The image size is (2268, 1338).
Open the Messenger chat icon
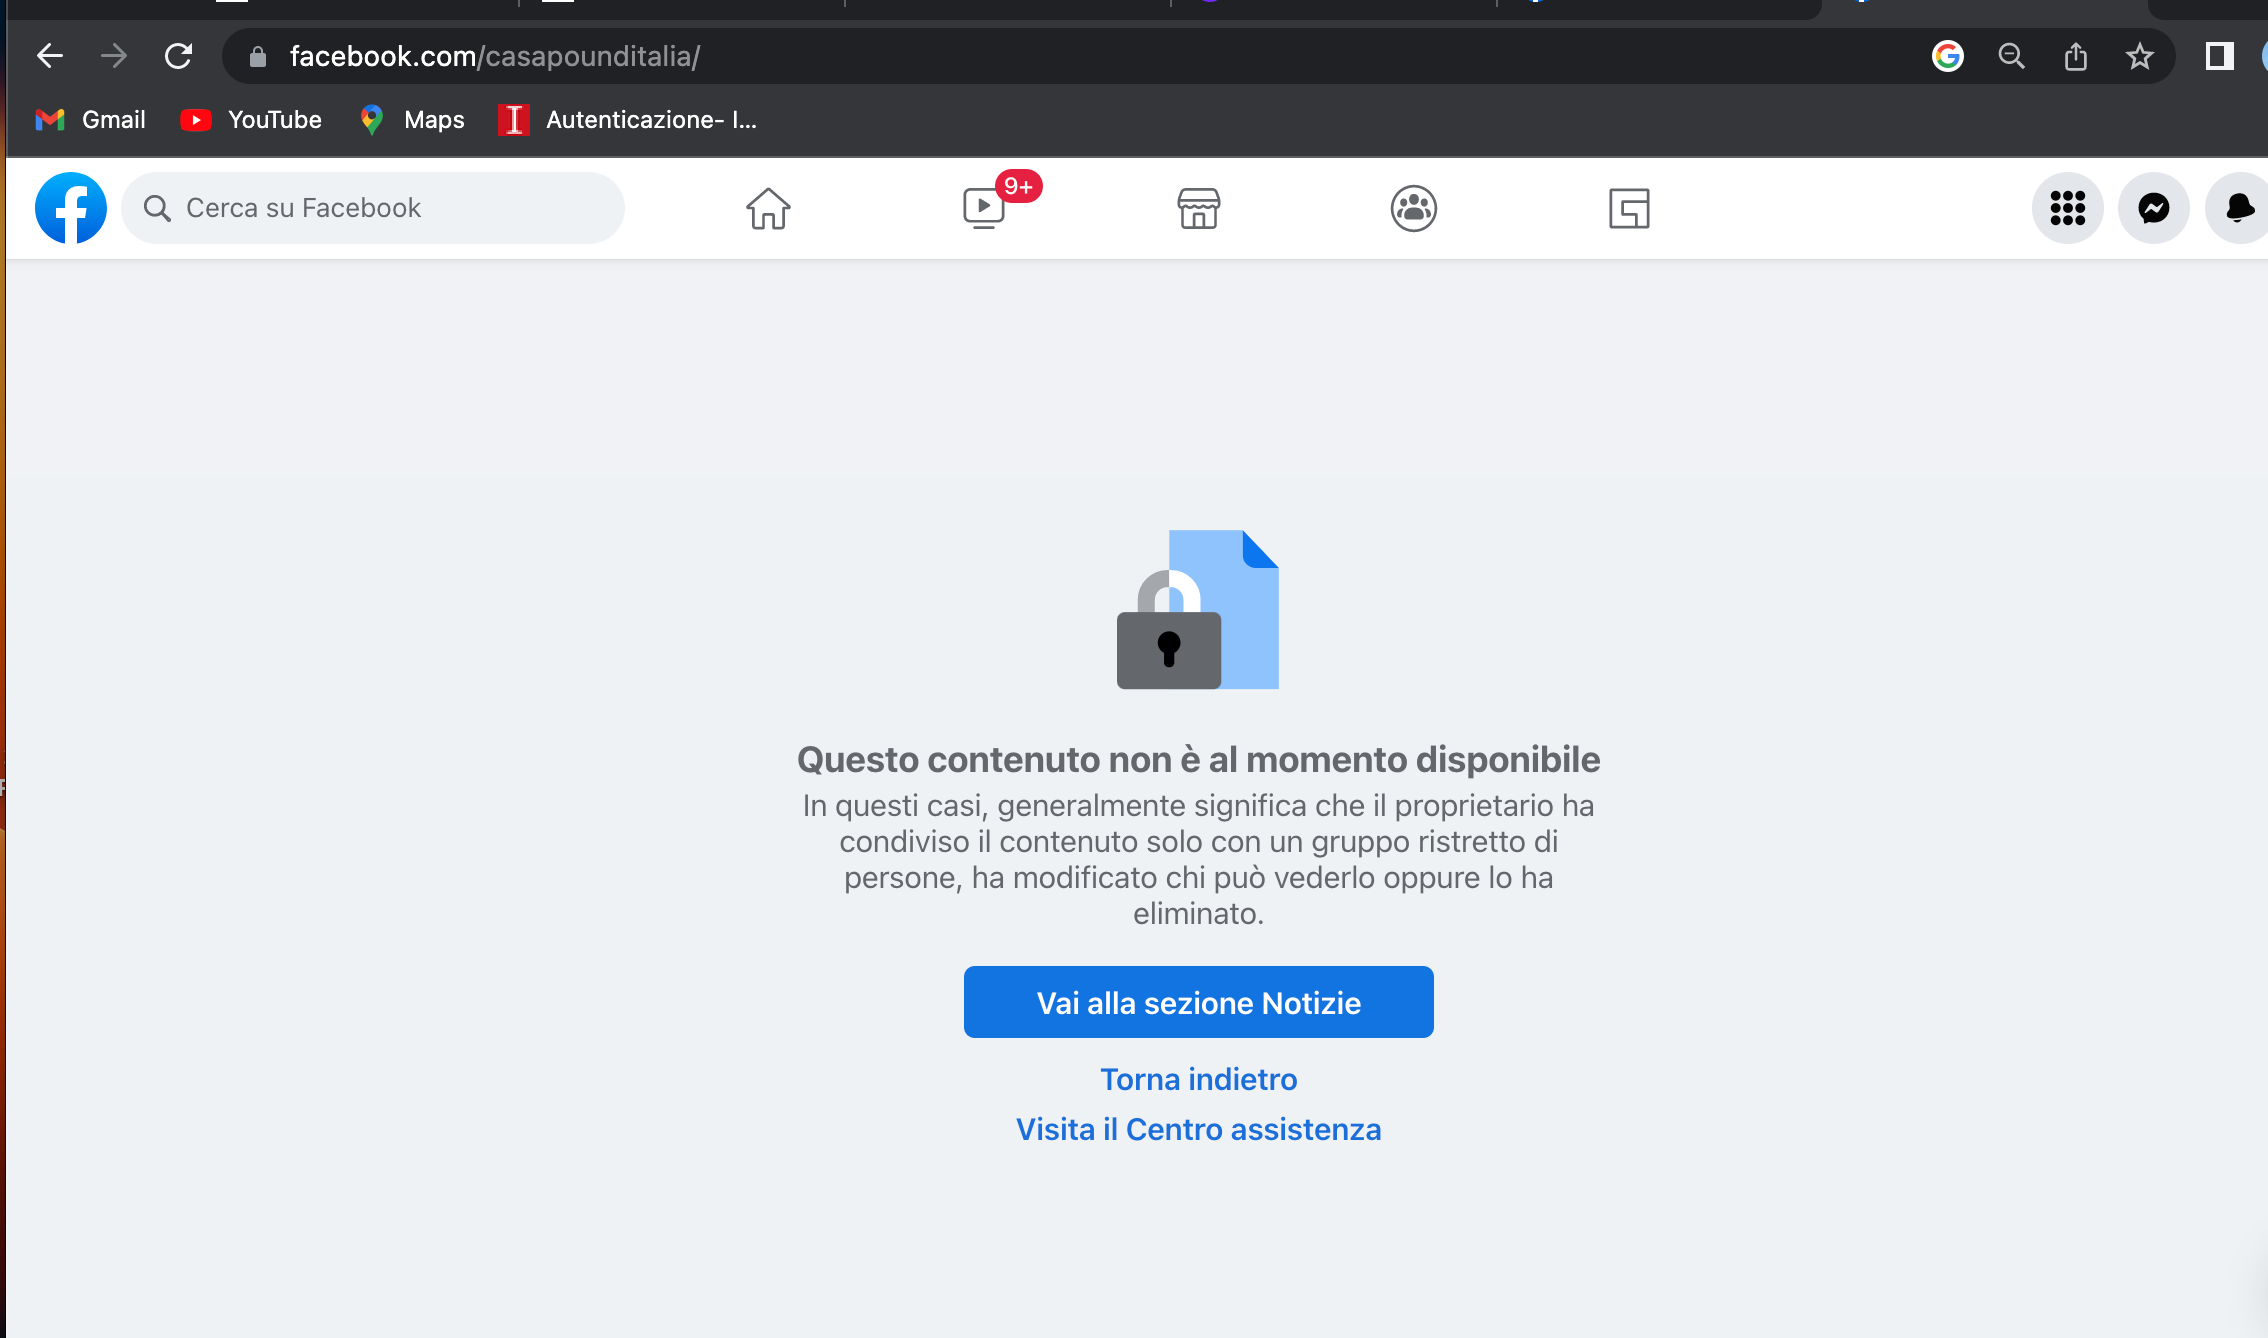(x=2153, y=208)
